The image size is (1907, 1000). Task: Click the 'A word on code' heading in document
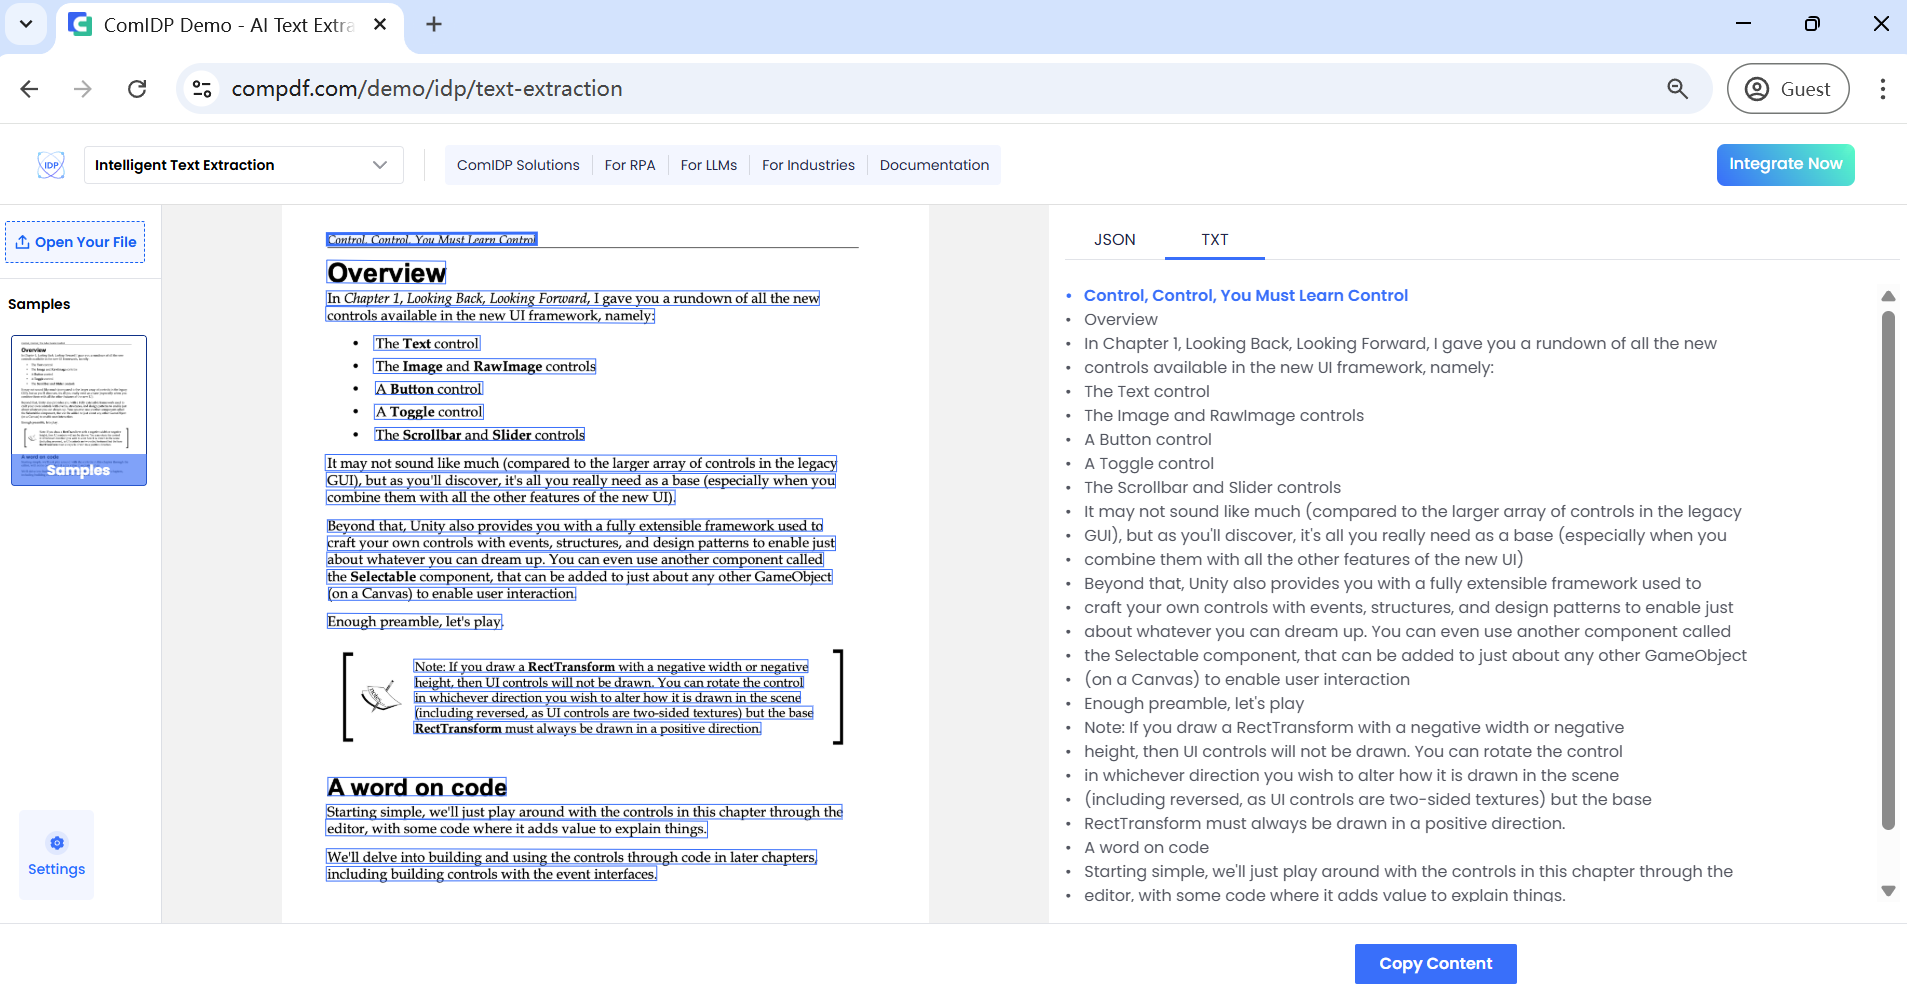(x=417, y=787)
